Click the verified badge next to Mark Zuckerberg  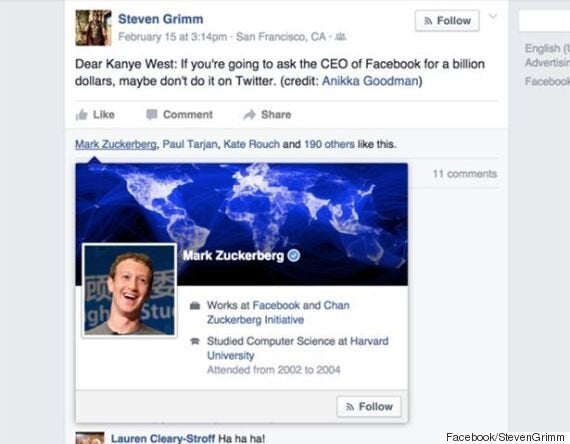pyautogui.click(x=294, y=256)
